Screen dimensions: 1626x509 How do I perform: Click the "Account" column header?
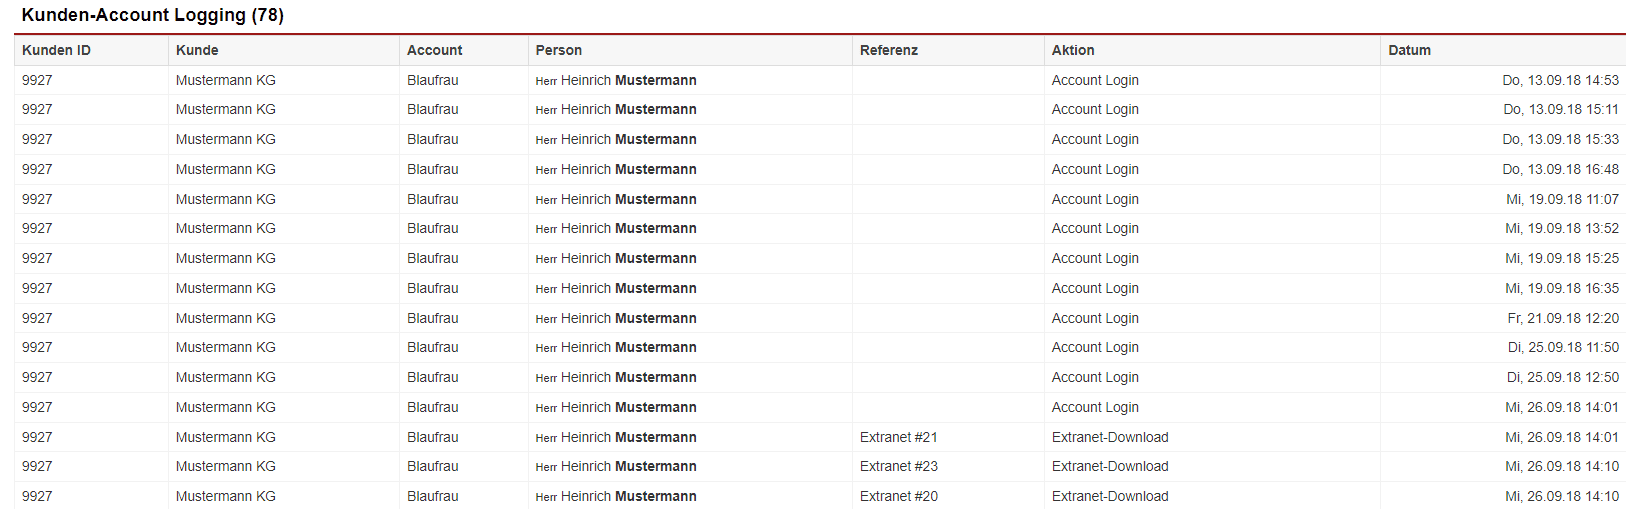[434, 50]
